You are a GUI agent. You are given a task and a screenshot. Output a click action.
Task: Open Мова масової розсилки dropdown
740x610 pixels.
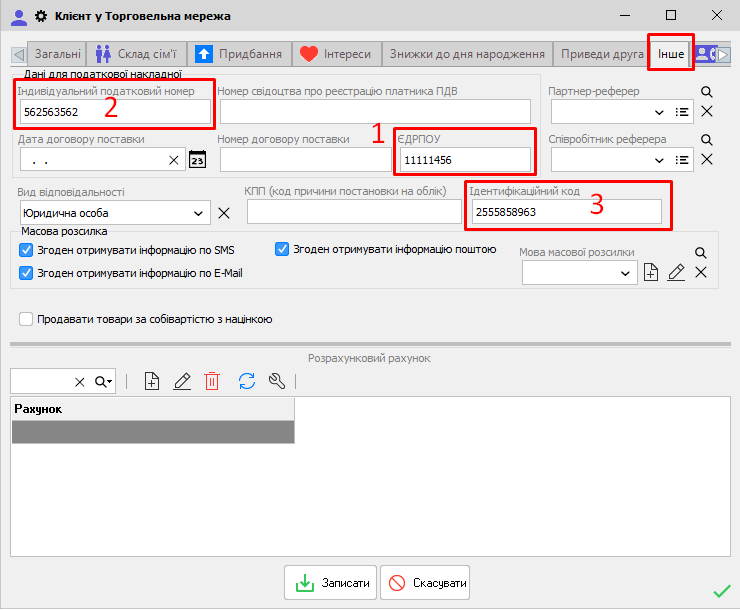[626, 272]
